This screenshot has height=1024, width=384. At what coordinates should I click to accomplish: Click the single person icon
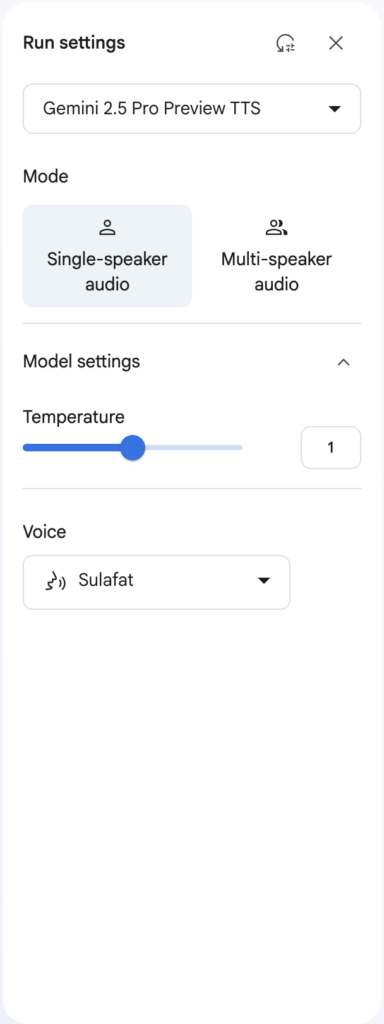107,228
